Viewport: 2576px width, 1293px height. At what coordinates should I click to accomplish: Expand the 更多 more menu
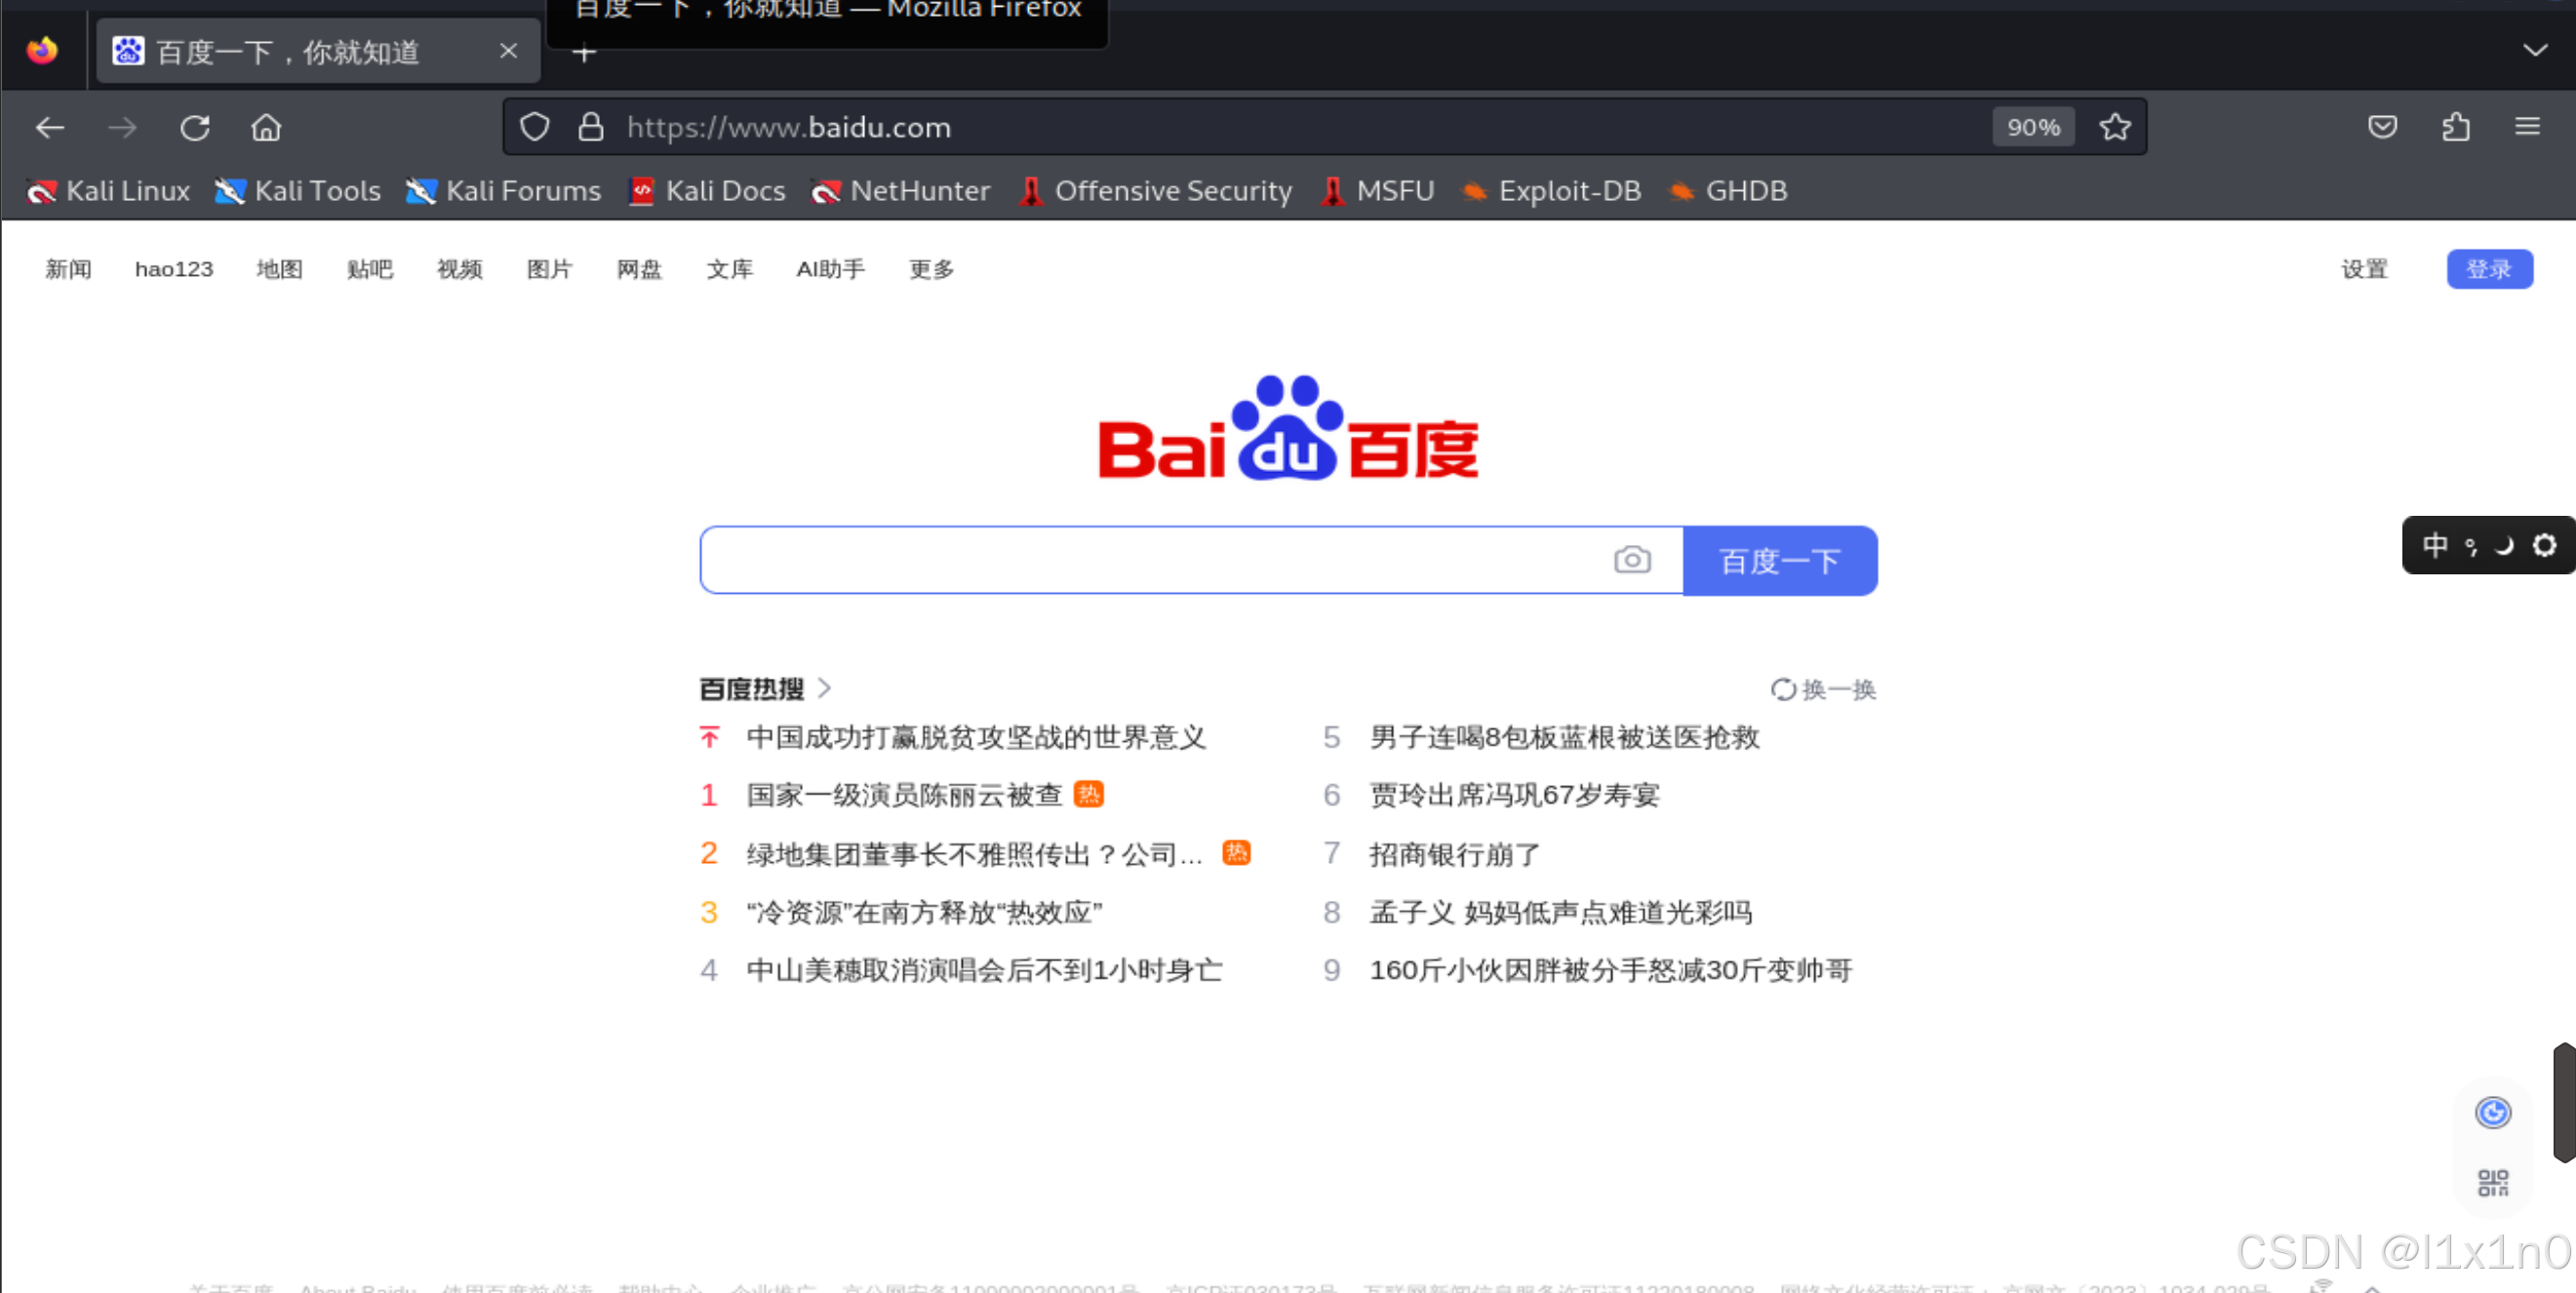[931, 269]
